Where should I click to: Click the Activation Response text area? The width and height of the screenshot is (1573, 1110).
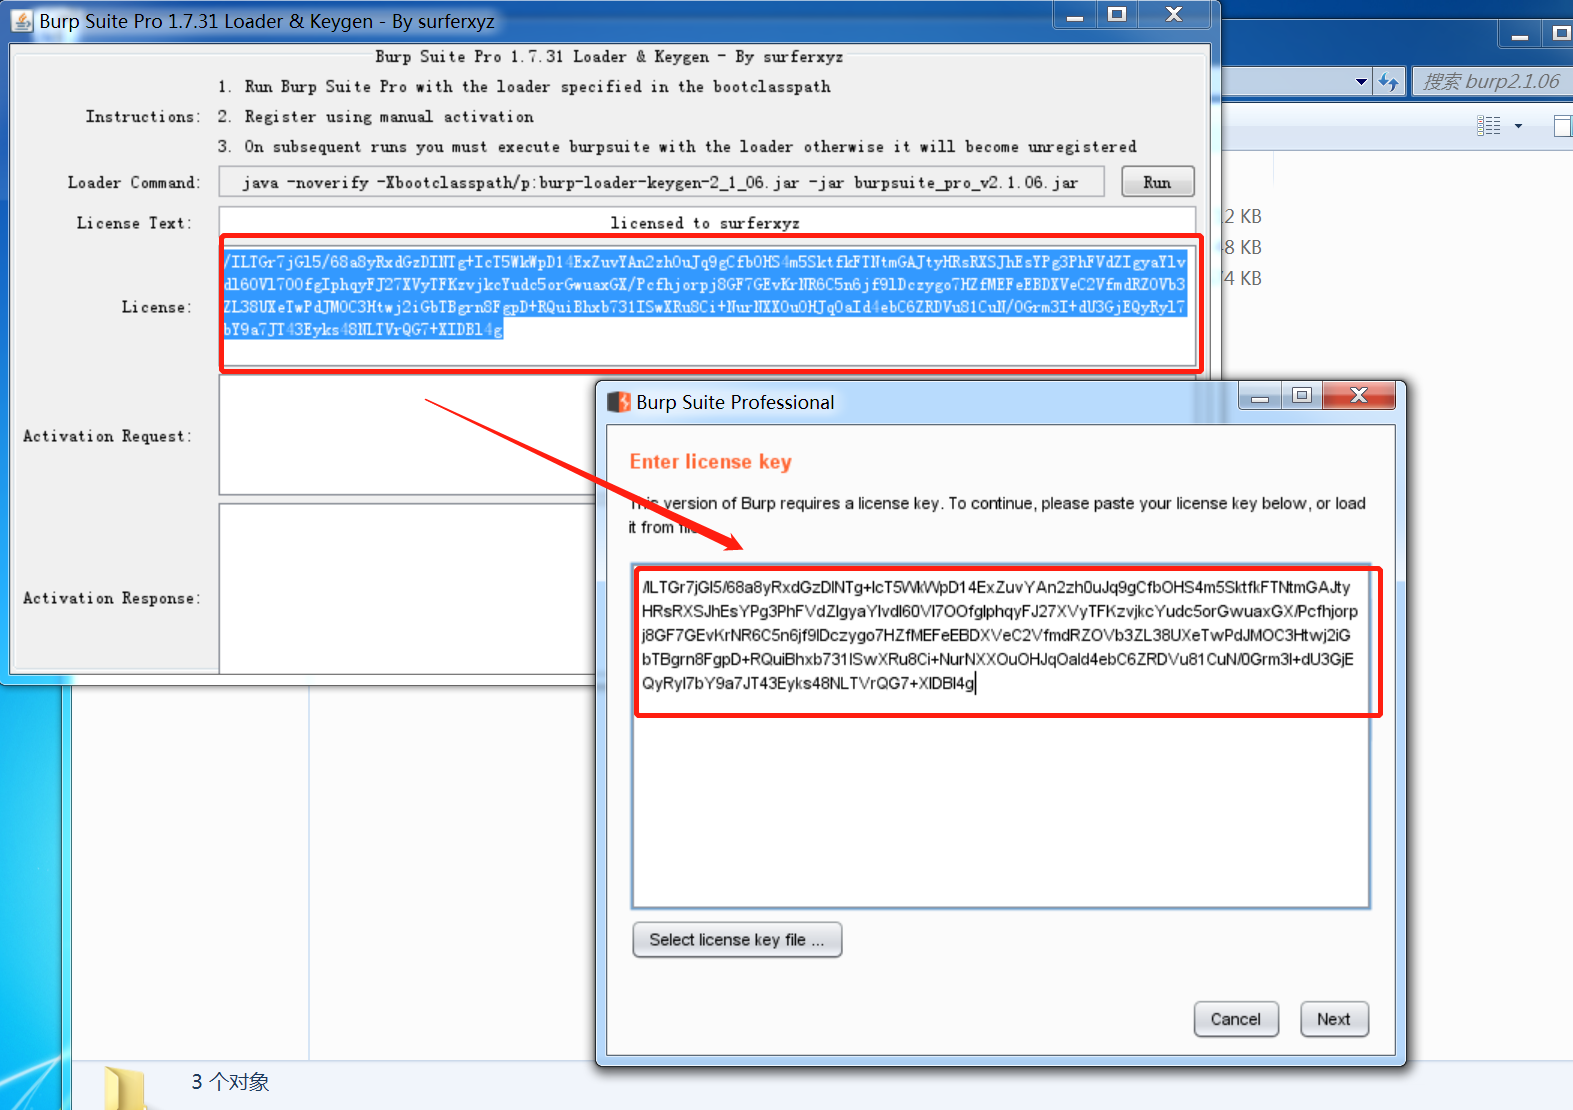pos(408,590)
